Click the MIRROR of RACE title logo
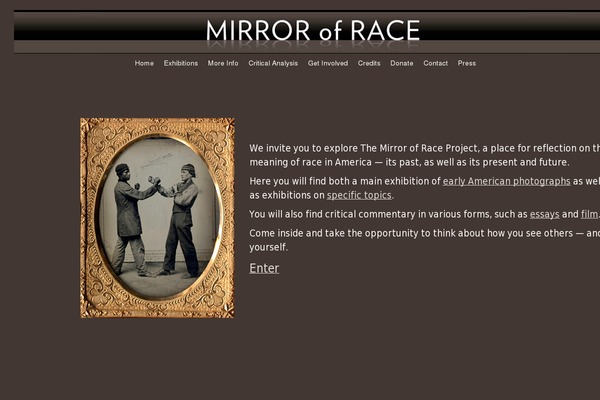 tap(313, 31)
